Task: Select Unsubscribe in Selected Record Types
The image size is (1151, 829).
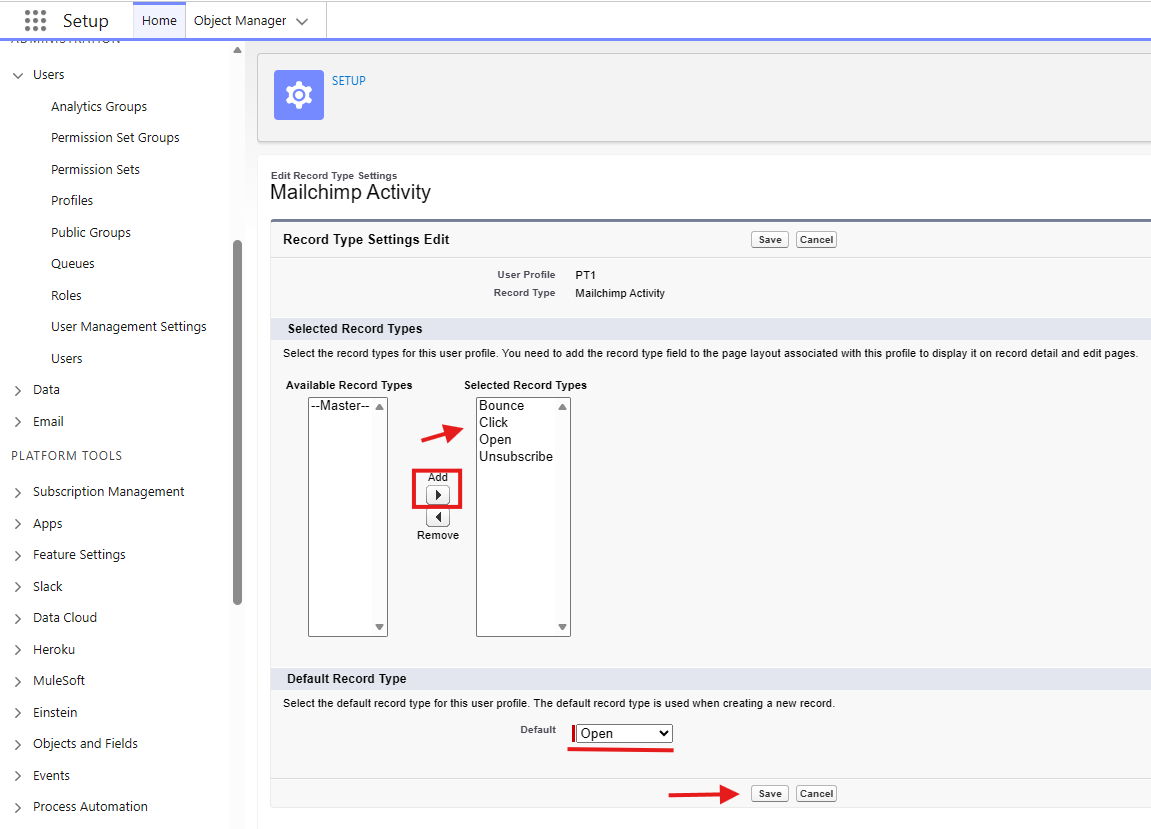Action: click(516, 457)
